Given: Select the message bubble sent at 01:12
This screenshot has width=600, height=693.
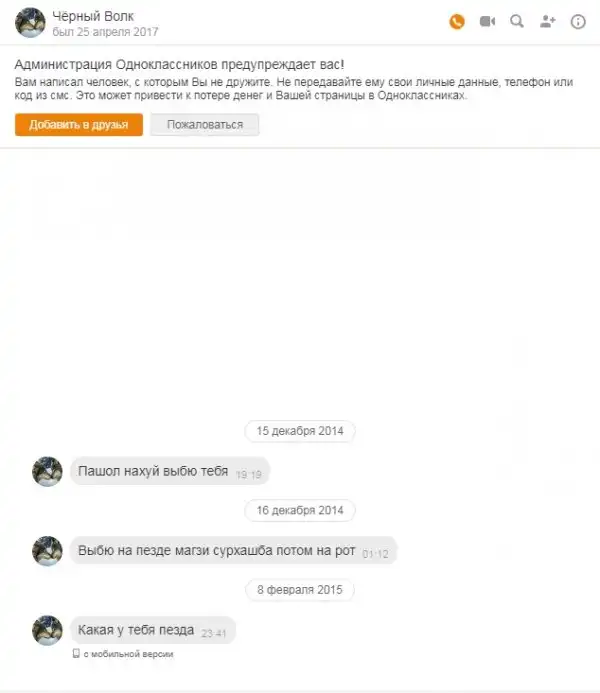Looking at the screenshot, I should [x=234, y=551].
